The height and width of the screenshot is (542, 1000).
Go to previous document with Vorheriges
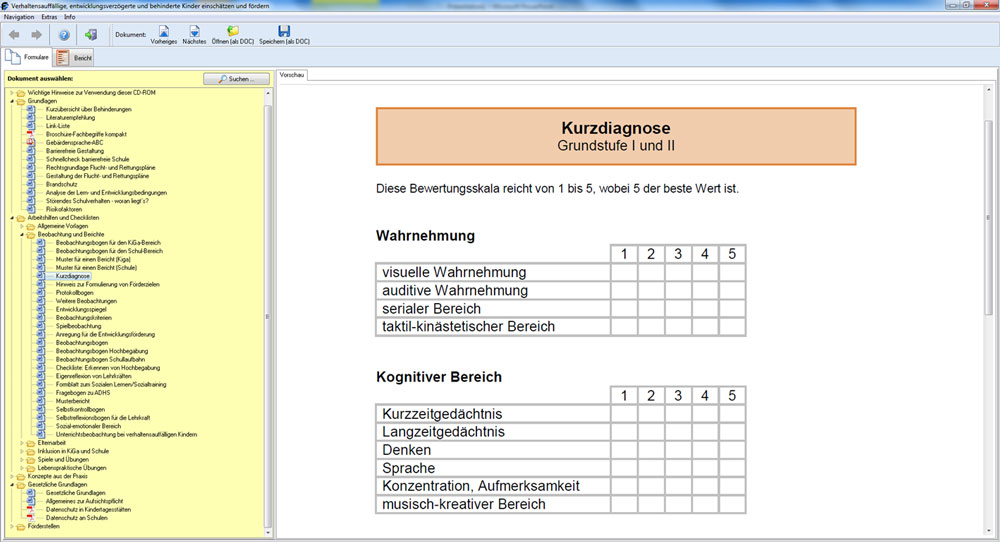click(164, 35)
